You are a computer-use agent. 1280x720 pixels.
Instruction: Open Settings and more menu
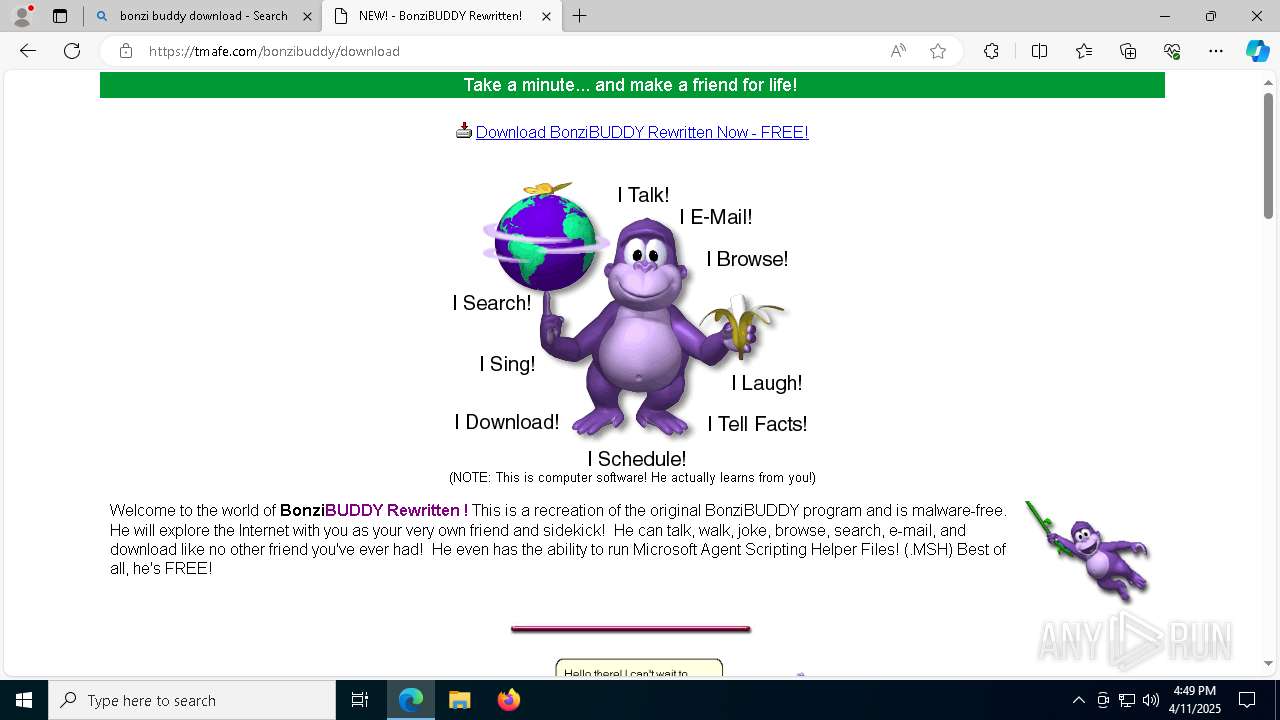1216,51
